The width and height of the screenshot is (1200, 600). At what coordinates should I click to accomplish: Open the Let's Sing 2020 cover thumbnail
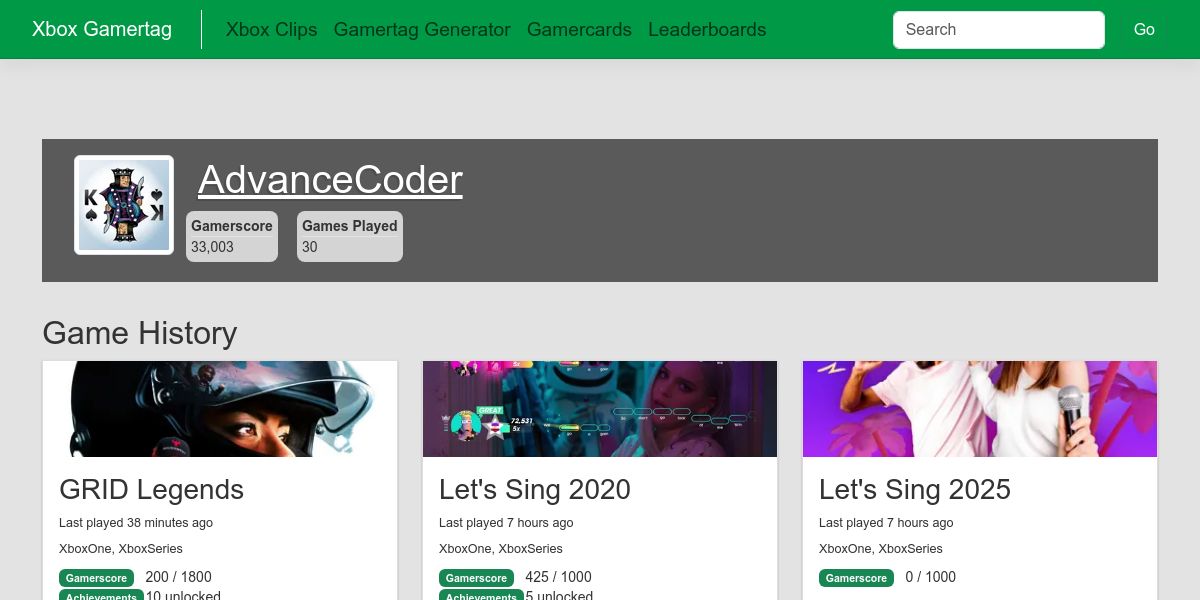click(600, 409)
